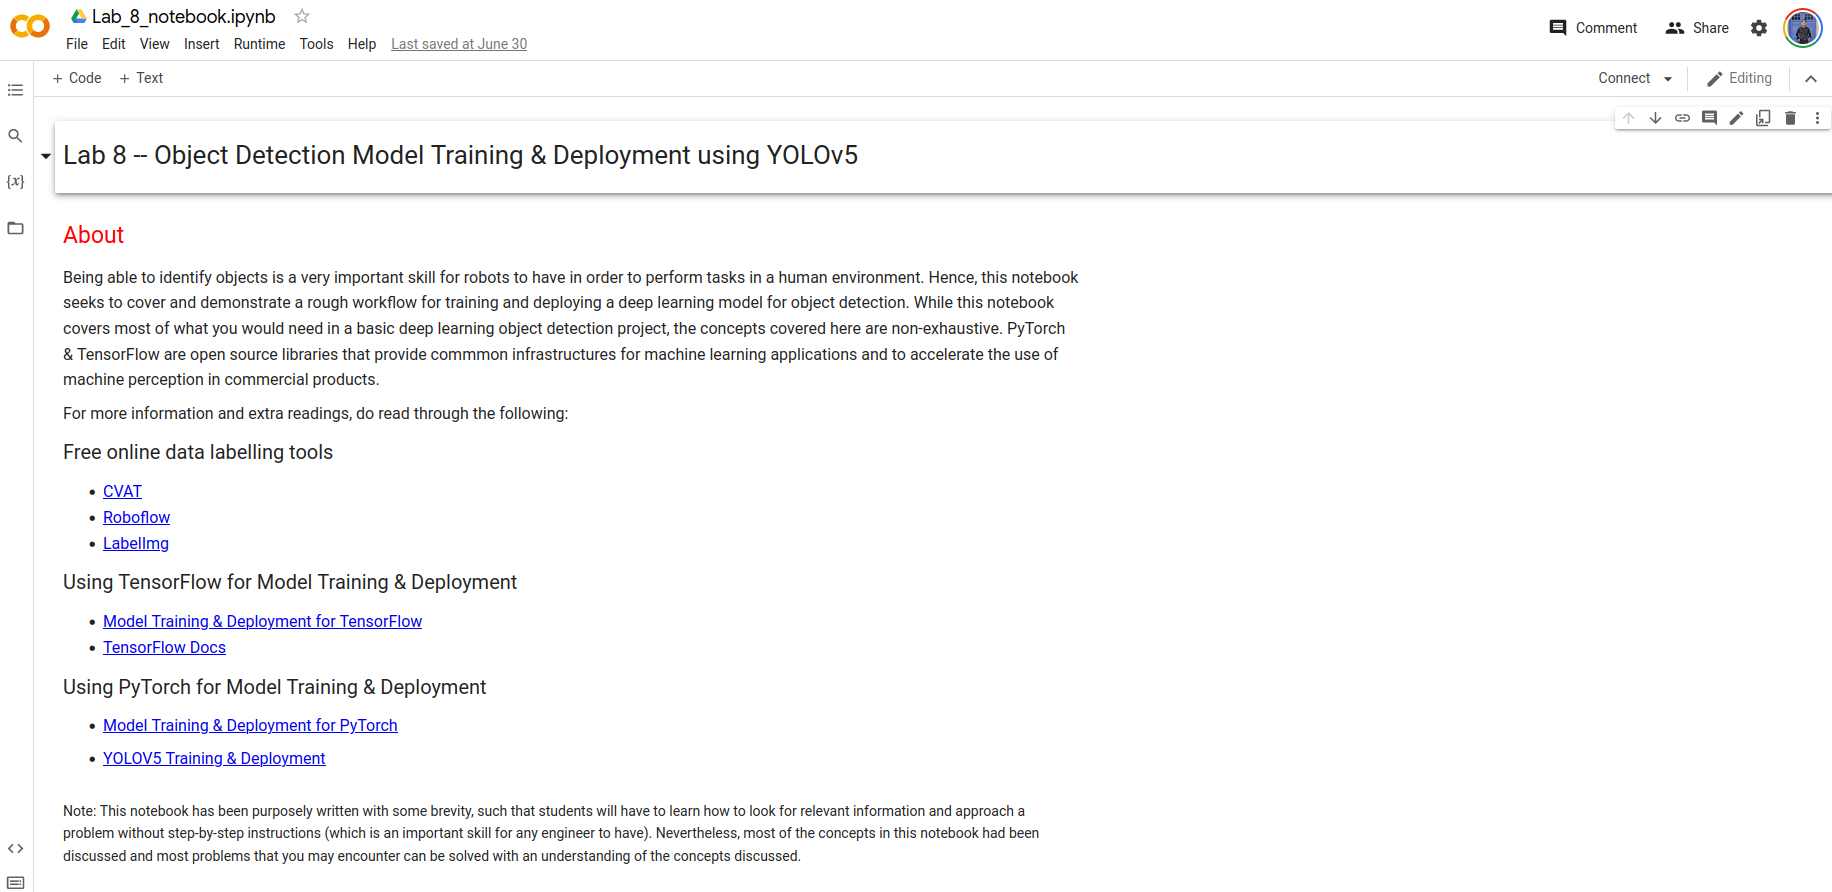This screenshot has width=1832, height=892.
Task: Copy link to the cell
Action: point(1683,118)
